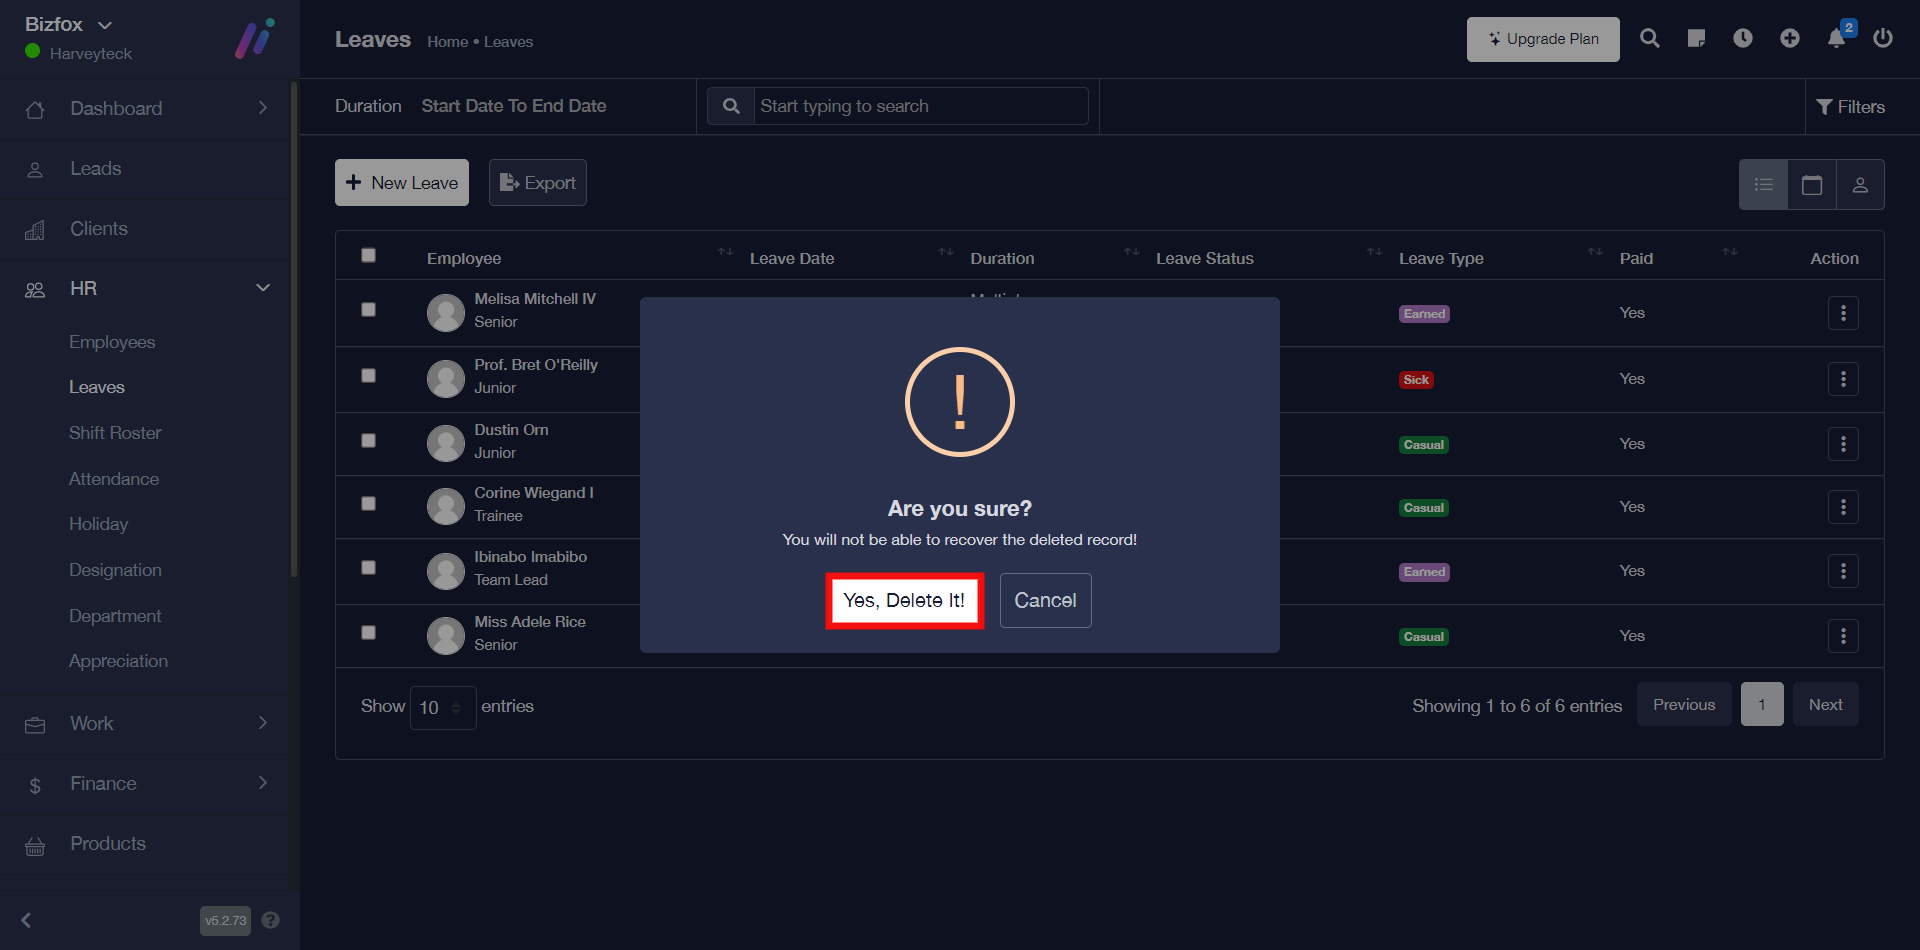Select checkbox for Prof. Bret O'Reilly row
1920x950 pixels.
[369, 376]
